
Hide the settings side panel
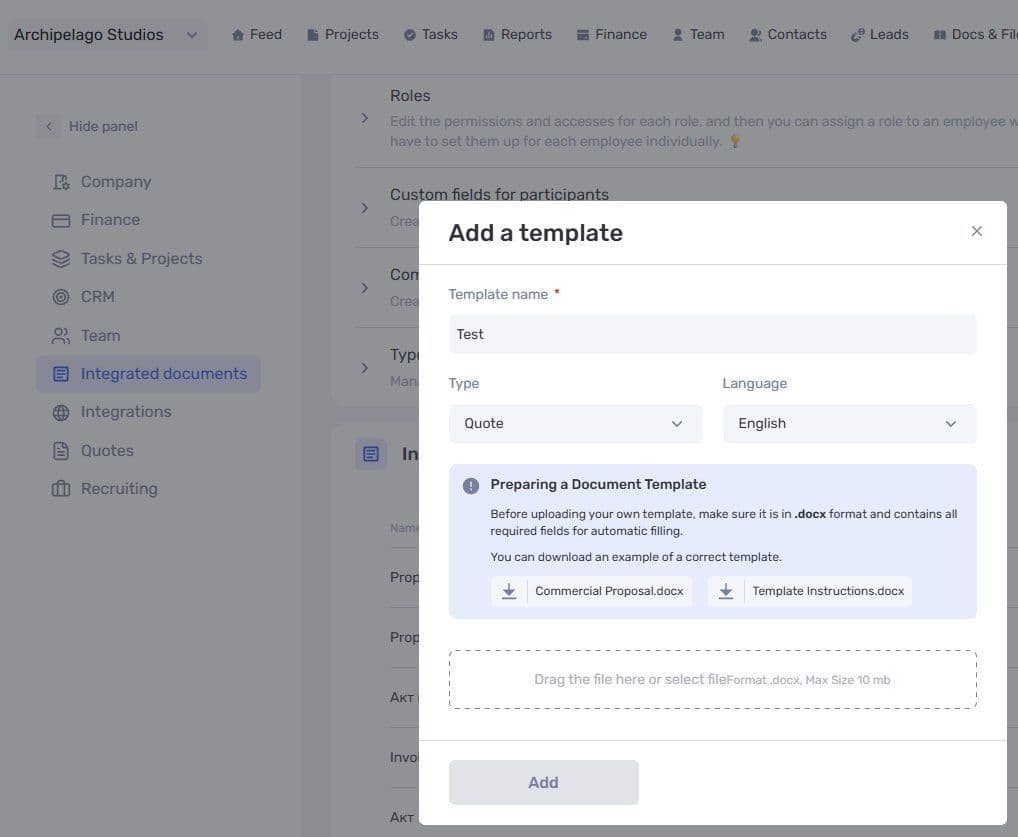88,126
